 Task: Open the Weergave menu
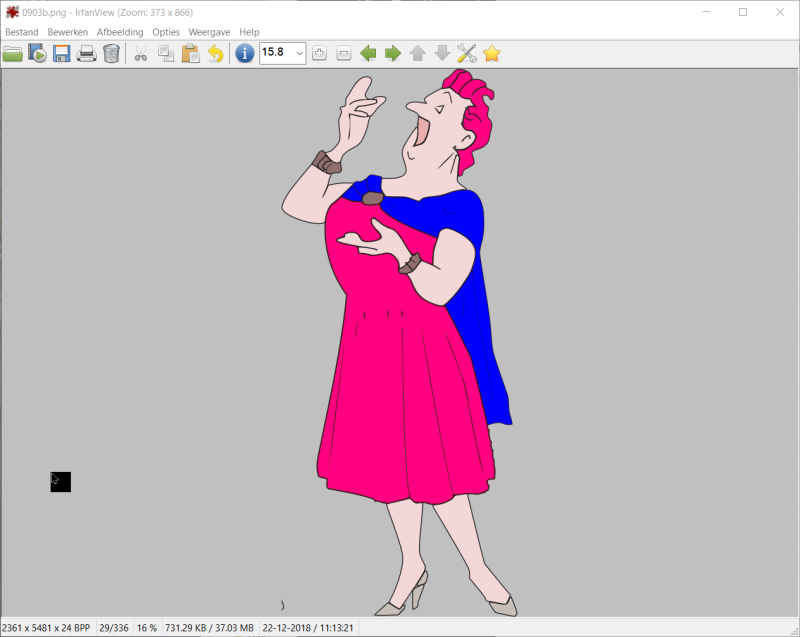tap(209, 32)
